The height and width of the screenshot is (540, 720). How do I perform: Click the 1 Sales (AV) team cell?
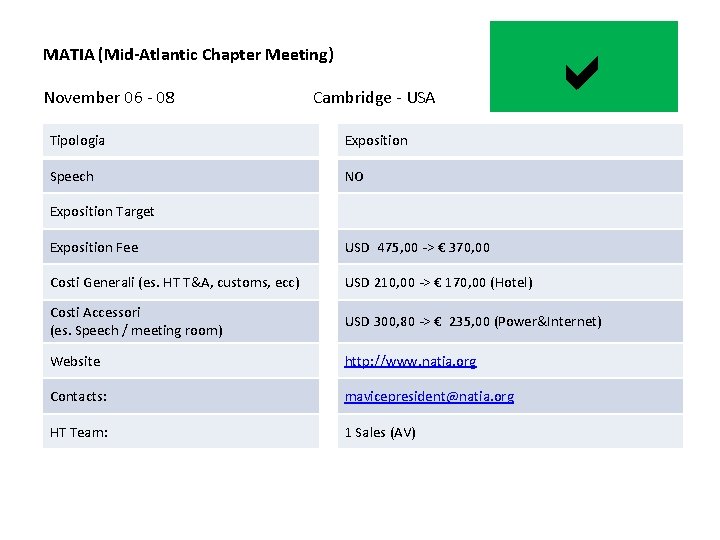[510, 432]
